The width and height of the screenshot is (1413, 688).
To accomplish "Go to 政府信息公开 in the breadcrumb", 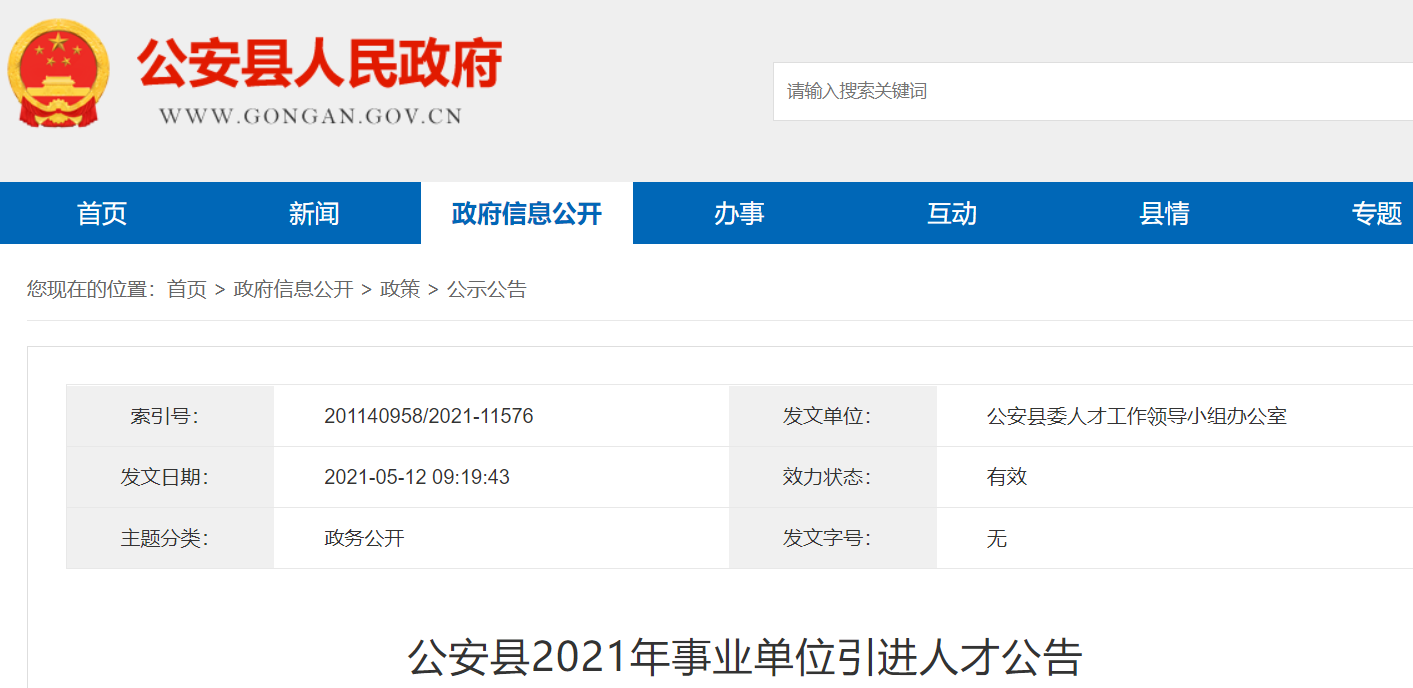I will [294, 290].
